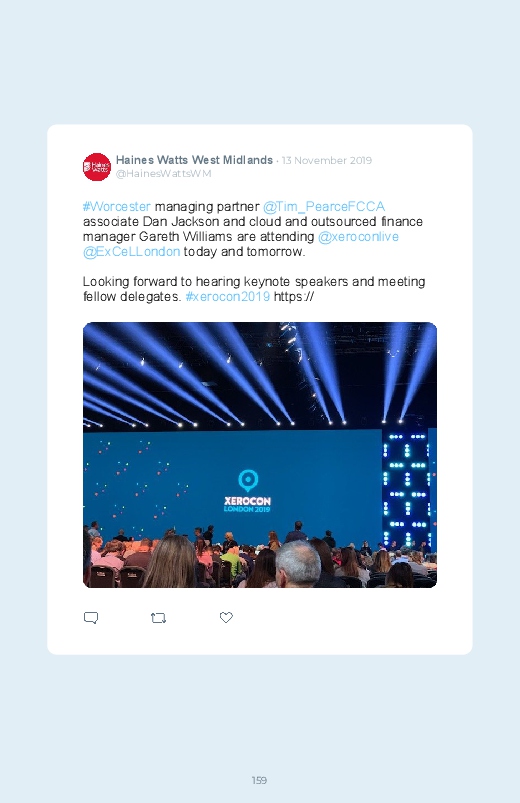Screen dimensions: 520x803
Task: Like the tweet with the heart icon
Action: click(x=226, y=618)
